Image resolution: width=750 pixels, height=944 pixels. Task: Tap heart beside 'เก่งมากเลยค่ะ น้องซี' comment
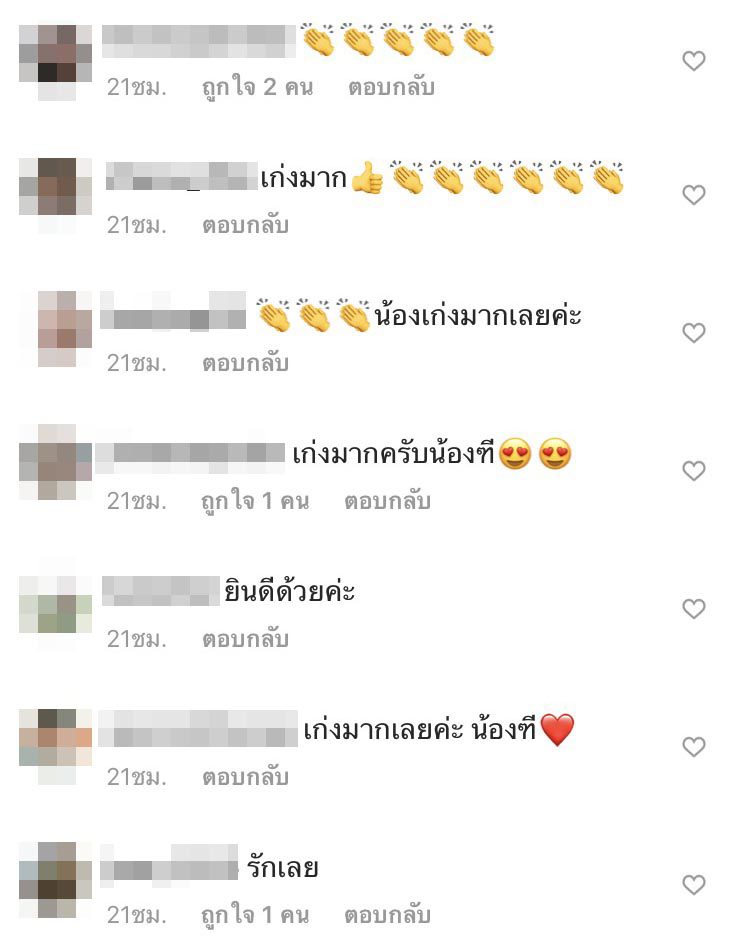(693, 747)
